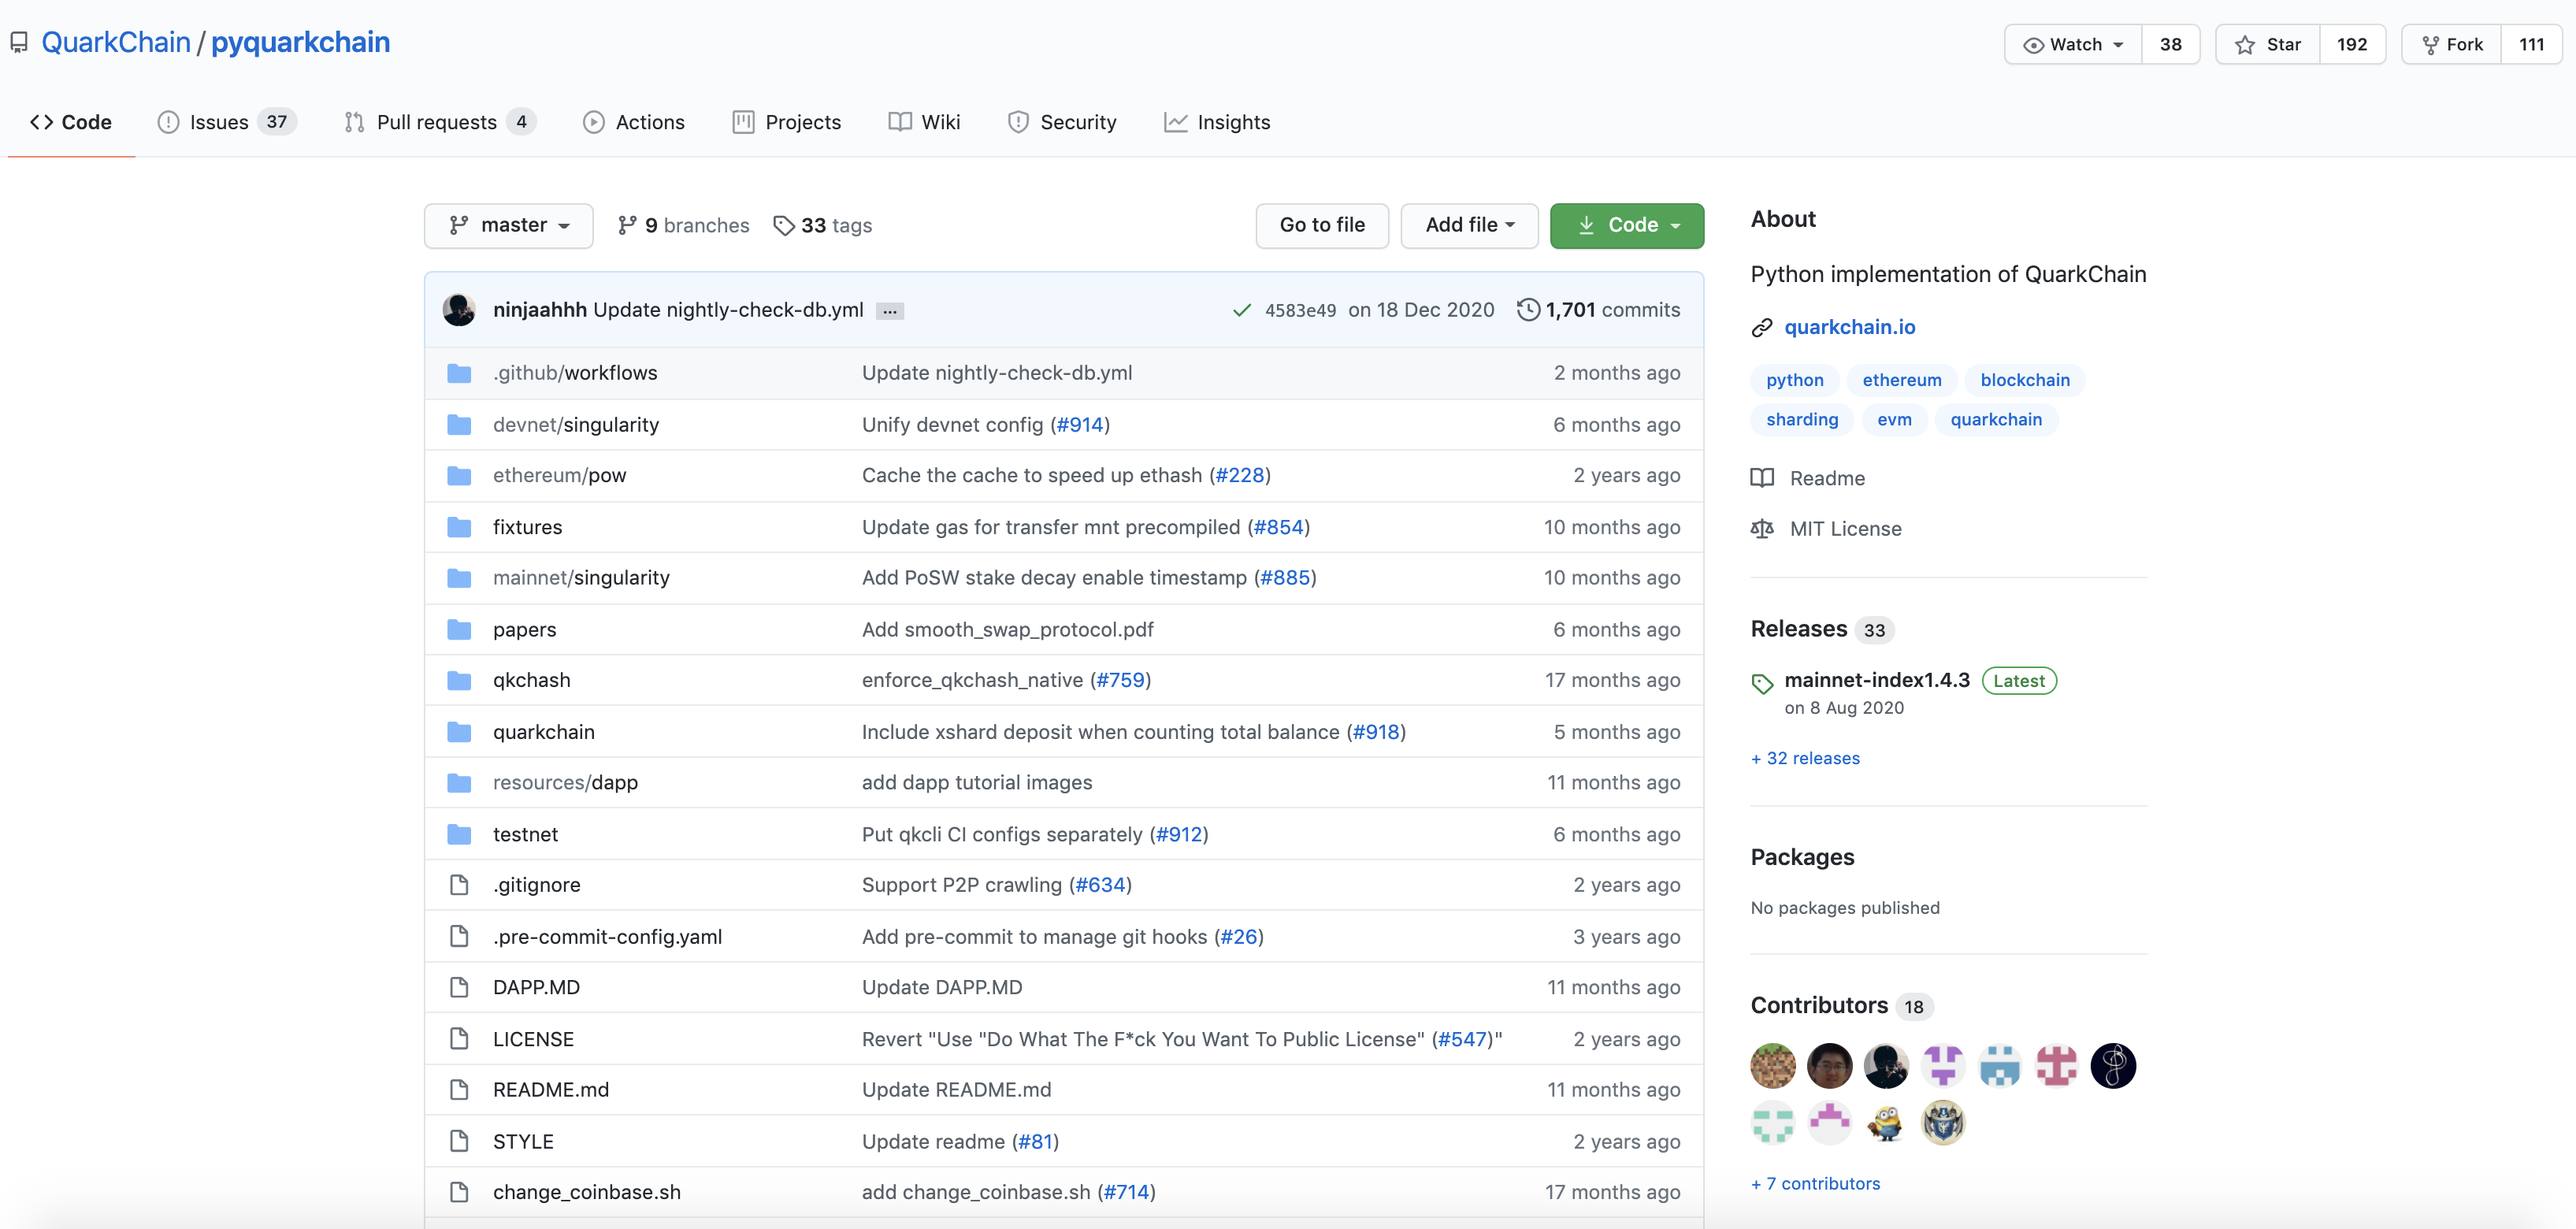Click the qkchash folder icon
2576x1229 pixels.
[459, 681]
